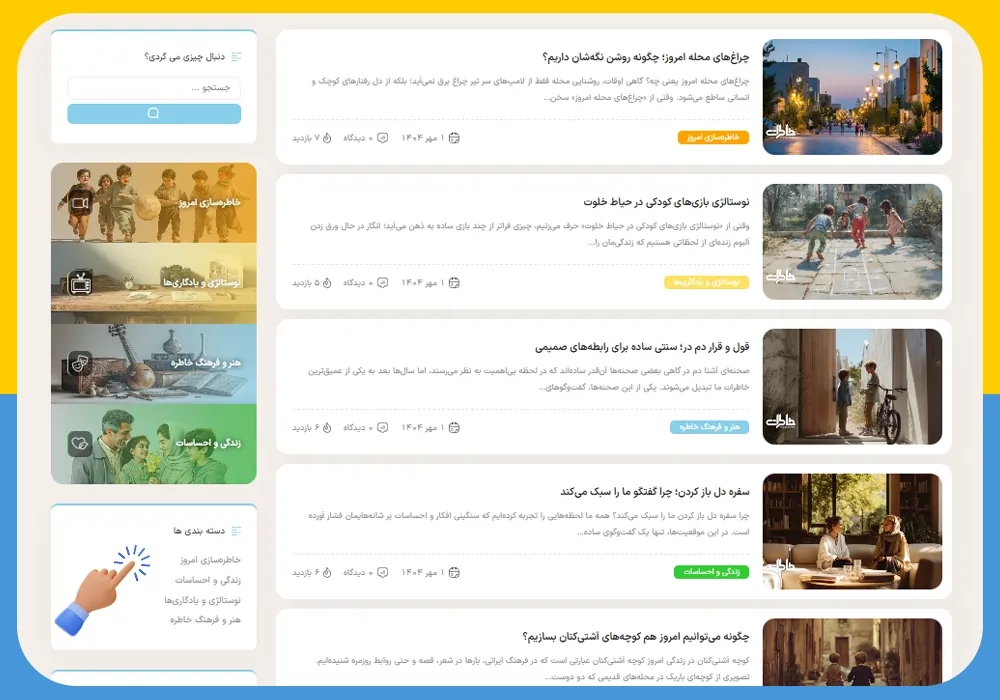1000x700 pixels.
Task: Focus the جستجو search input field
Action: (x=154, y=88)
